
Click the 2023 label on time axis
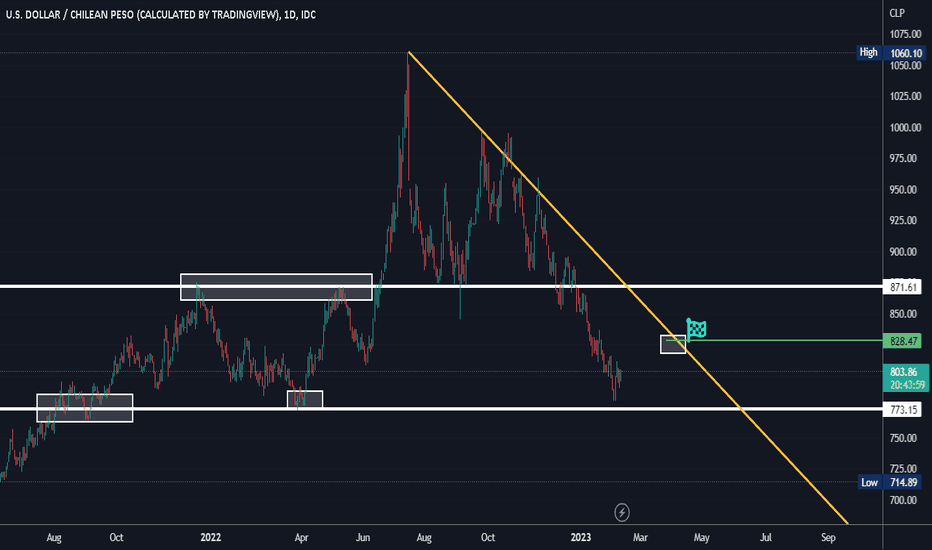coord(581,538)
